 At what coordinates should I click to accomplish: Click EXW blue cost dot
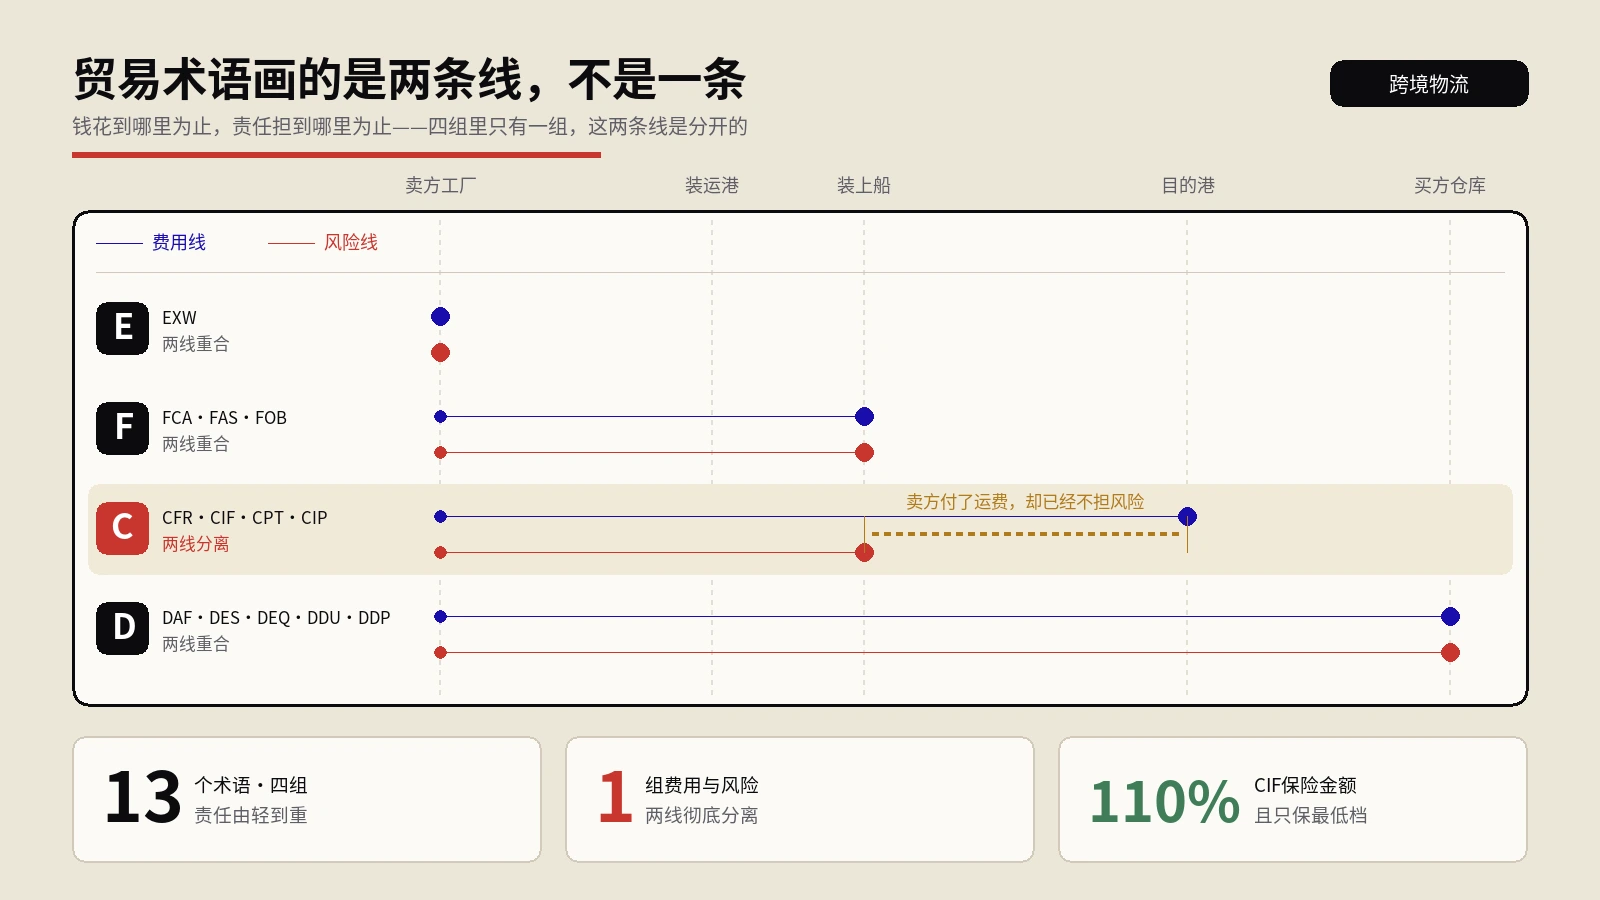click(440, 317)
